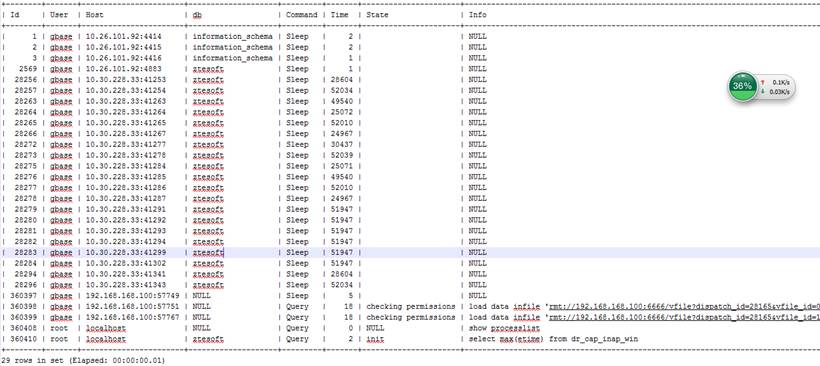Select host 10.26.101.92:4416
820x366 pixels.
[x=123, y=58]
